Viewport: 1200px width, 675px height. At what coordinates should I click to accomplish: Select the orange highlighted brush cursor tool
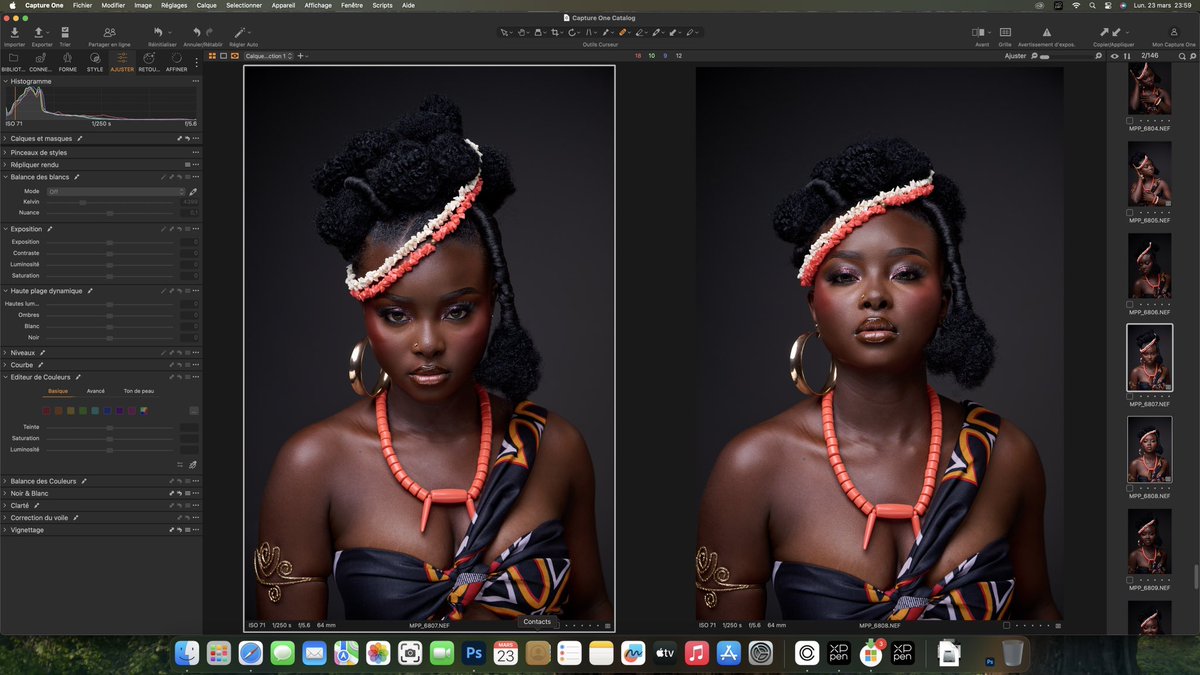coord(622,33)
